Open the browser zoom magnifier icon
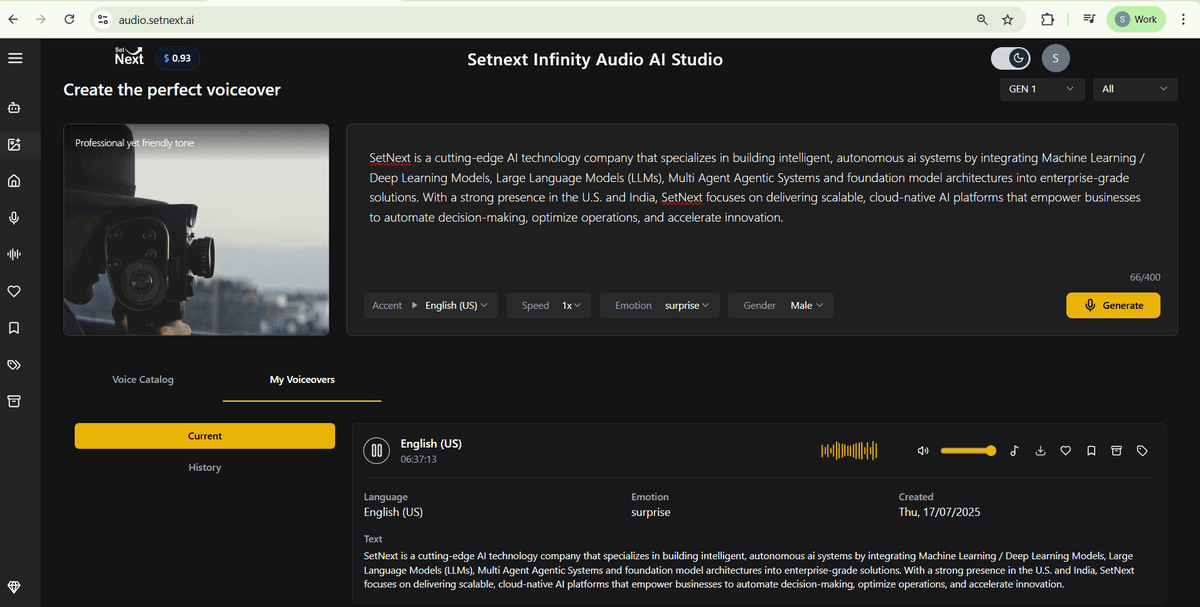 pos(982,19)
